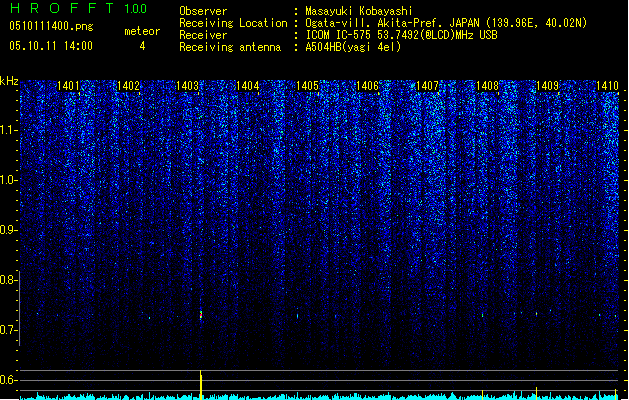Screen dimensions: 629x400
Task: Select observer name Masayuki Kobayashi
Action: [x=359, y=11]
